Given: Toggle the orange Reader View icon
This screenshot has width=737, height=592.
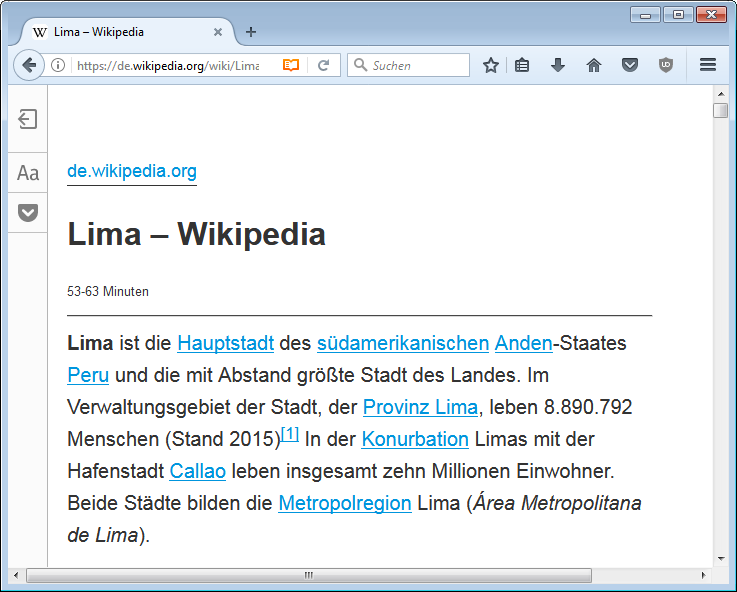Looking at the screenshot, I should (x=291, y=65).
